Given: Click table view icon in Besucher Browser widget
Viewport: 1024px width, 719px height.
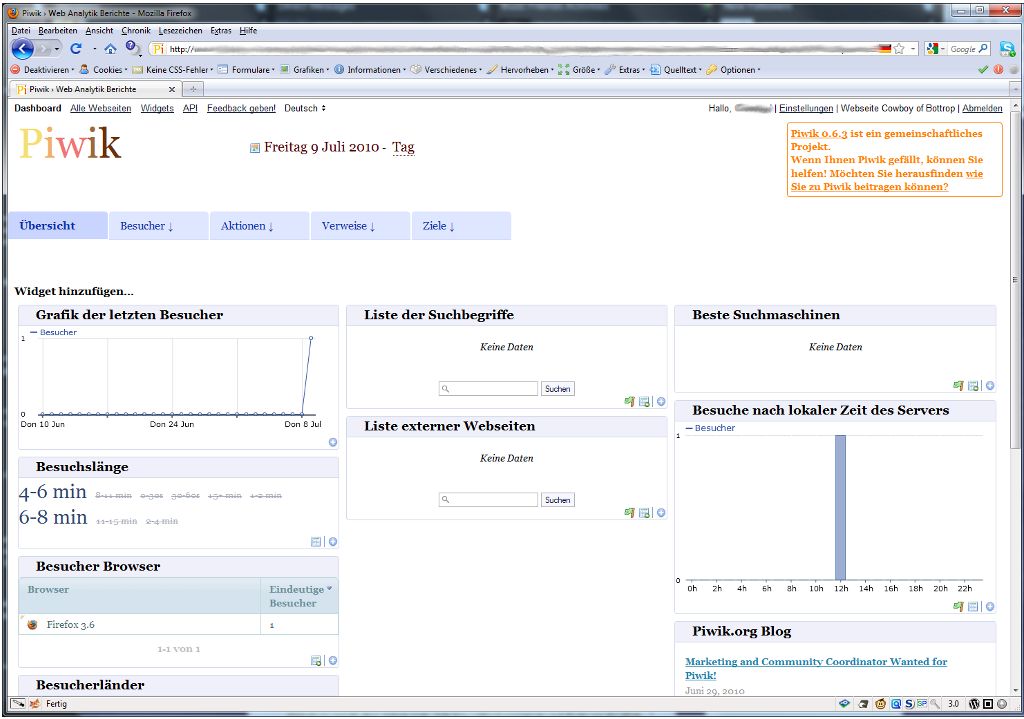Looking at the screenshot, I should pos(316,660).
